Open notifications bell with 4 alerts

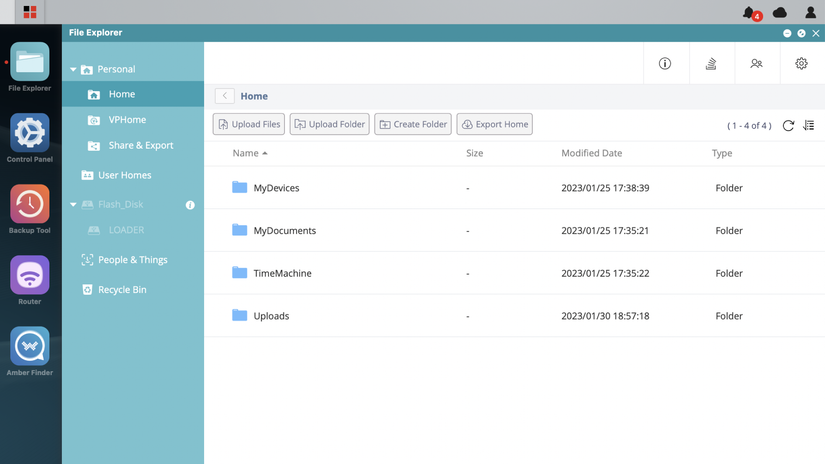[751, 13]
